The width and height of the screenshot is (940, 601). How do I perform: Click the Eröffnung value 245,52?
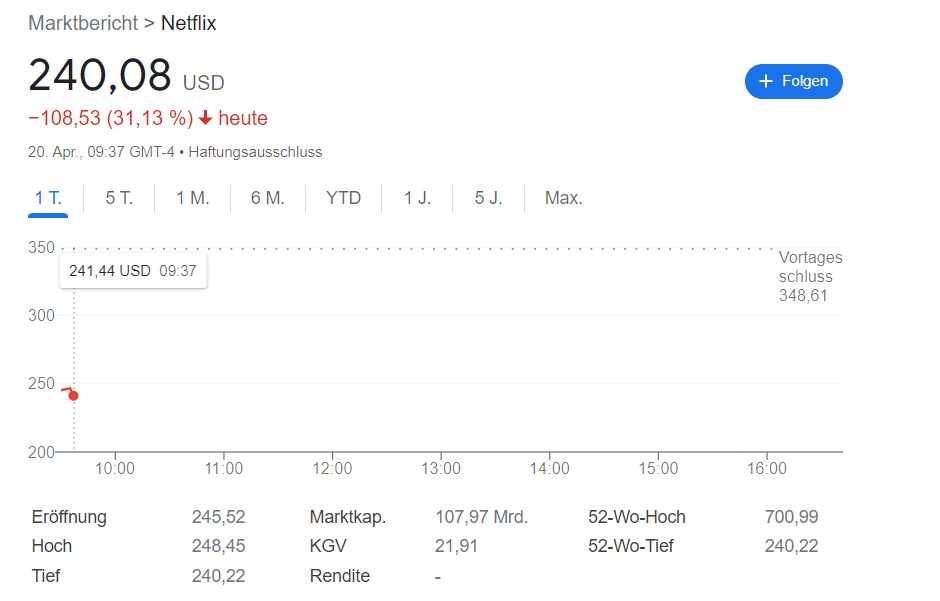(218, 517)
